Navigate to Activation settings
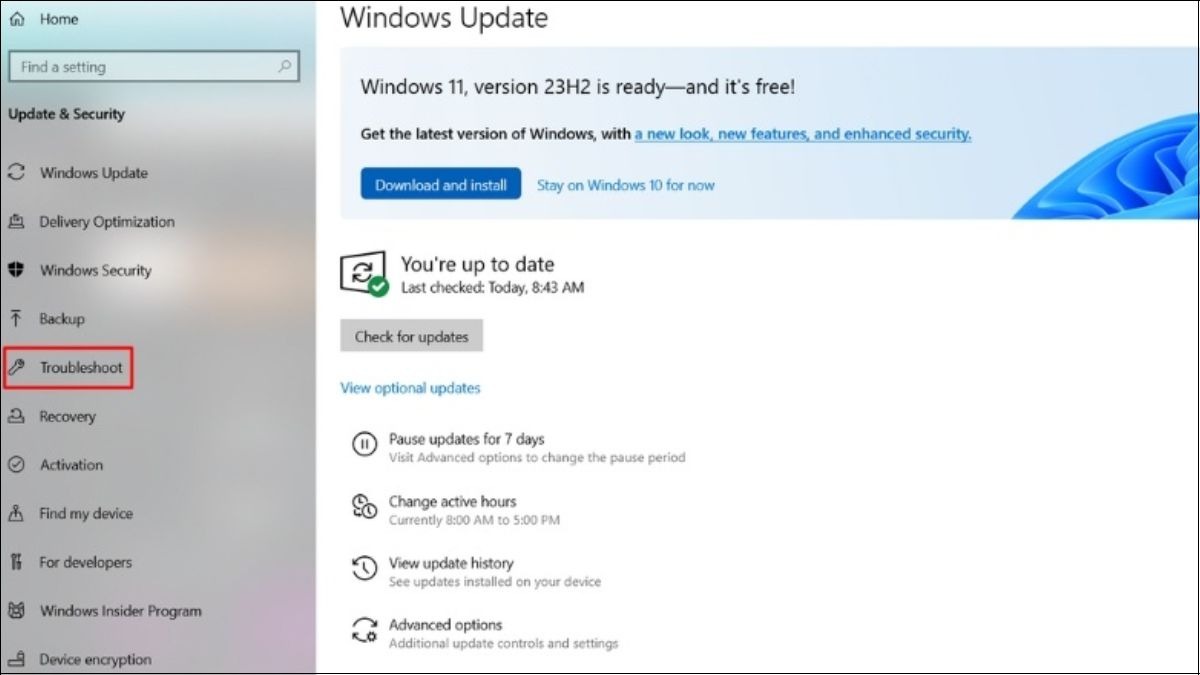The height and width of the screenshot is (675, 1200). [x=71, y=465]
